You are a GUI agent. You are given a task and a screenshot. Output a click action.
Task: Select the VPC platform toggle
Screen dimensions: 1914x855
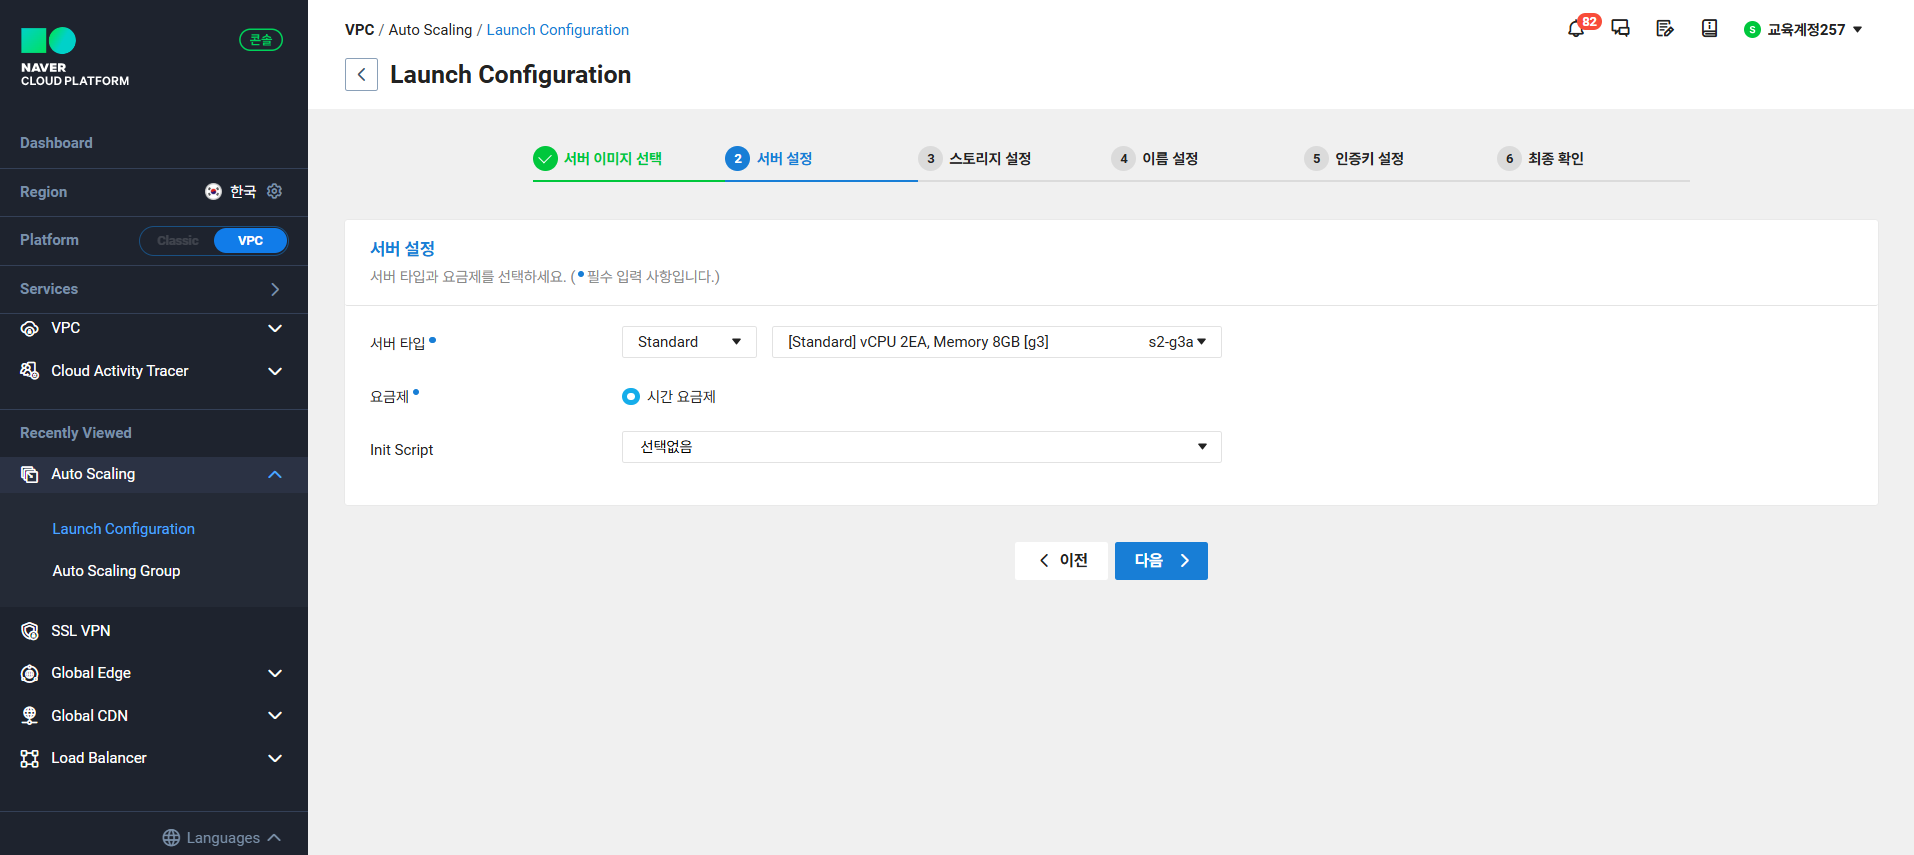click(251, 241)
